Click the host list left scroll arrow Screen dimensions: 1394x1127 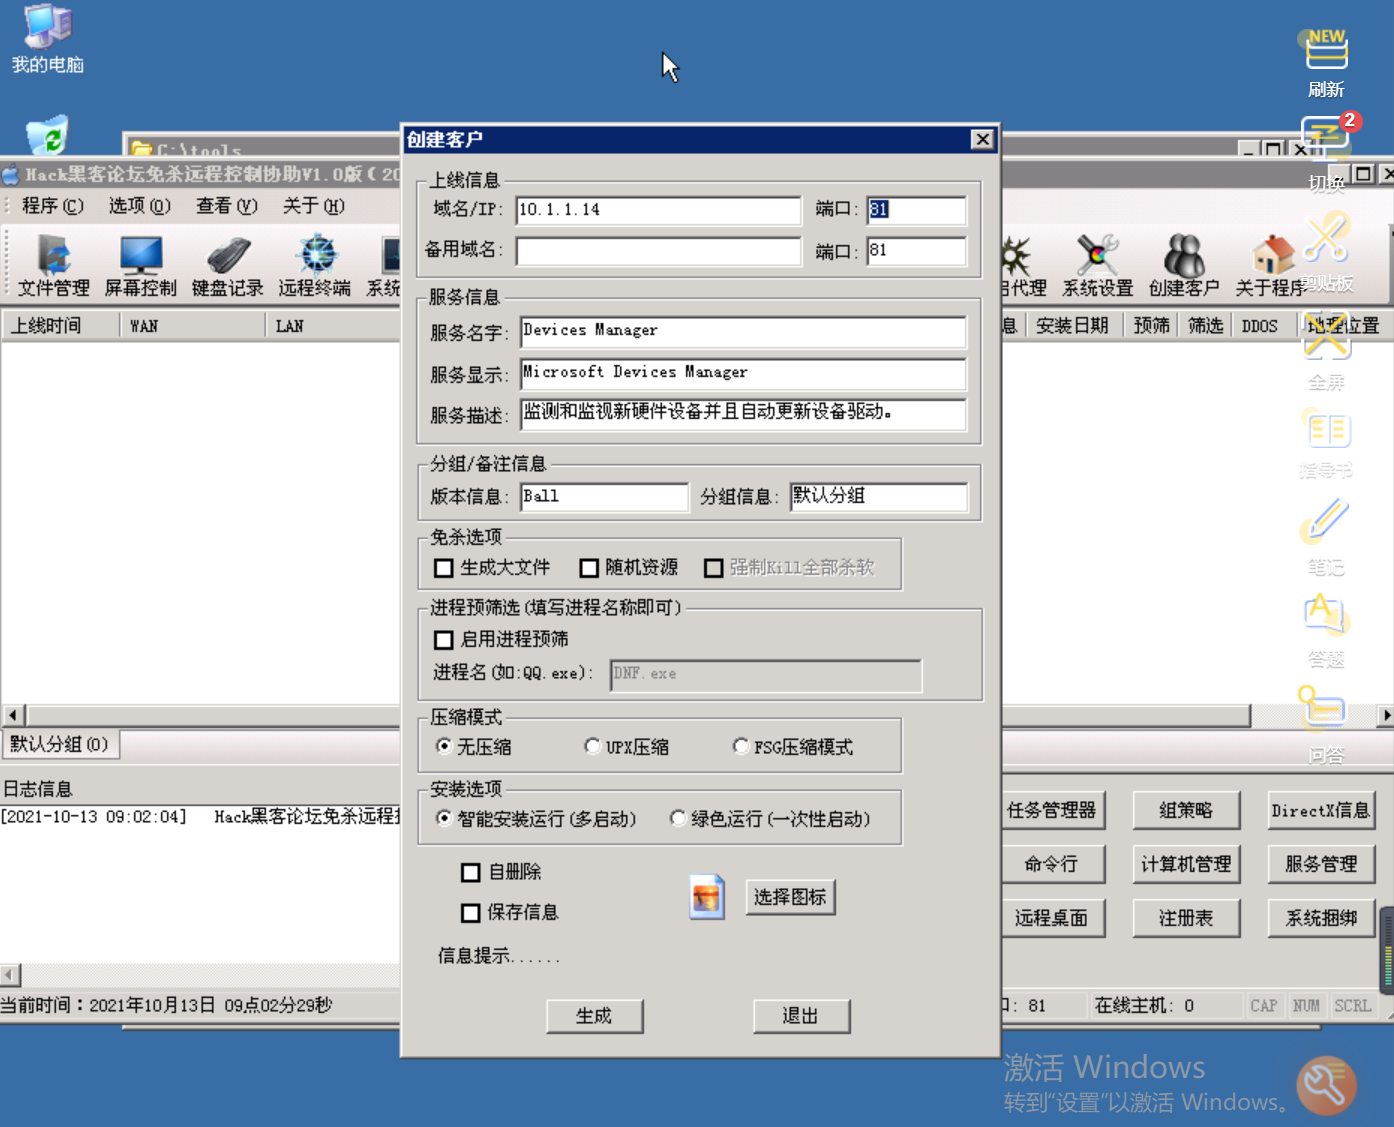pos(14,716)
